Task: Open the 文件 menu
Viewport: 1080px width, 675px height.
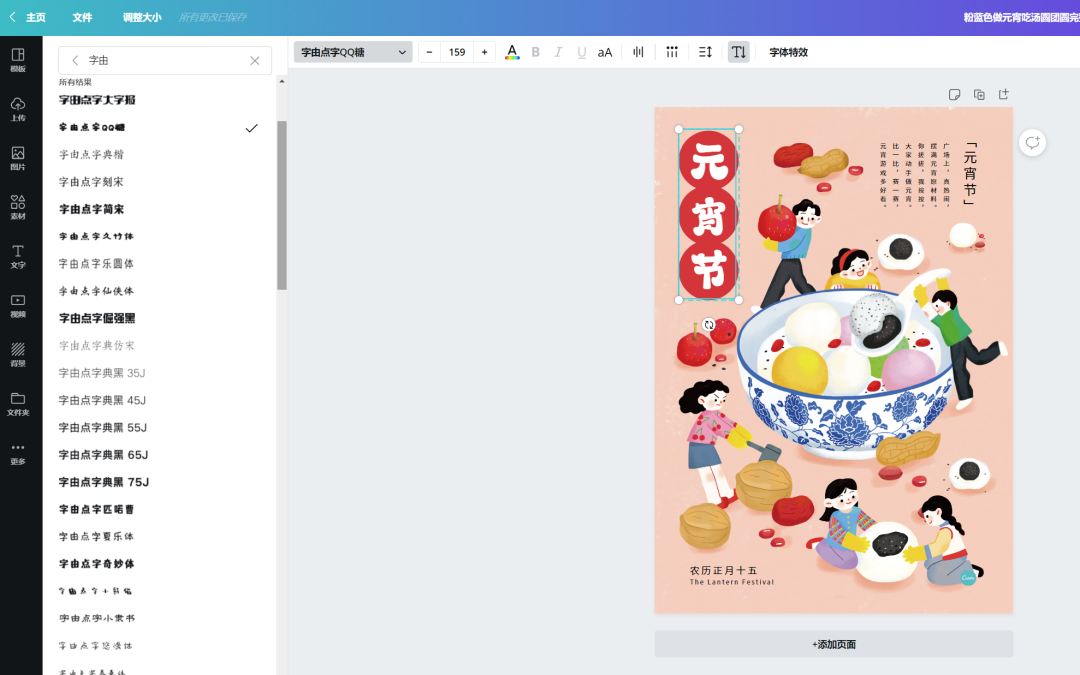Action: coord(82,17)
